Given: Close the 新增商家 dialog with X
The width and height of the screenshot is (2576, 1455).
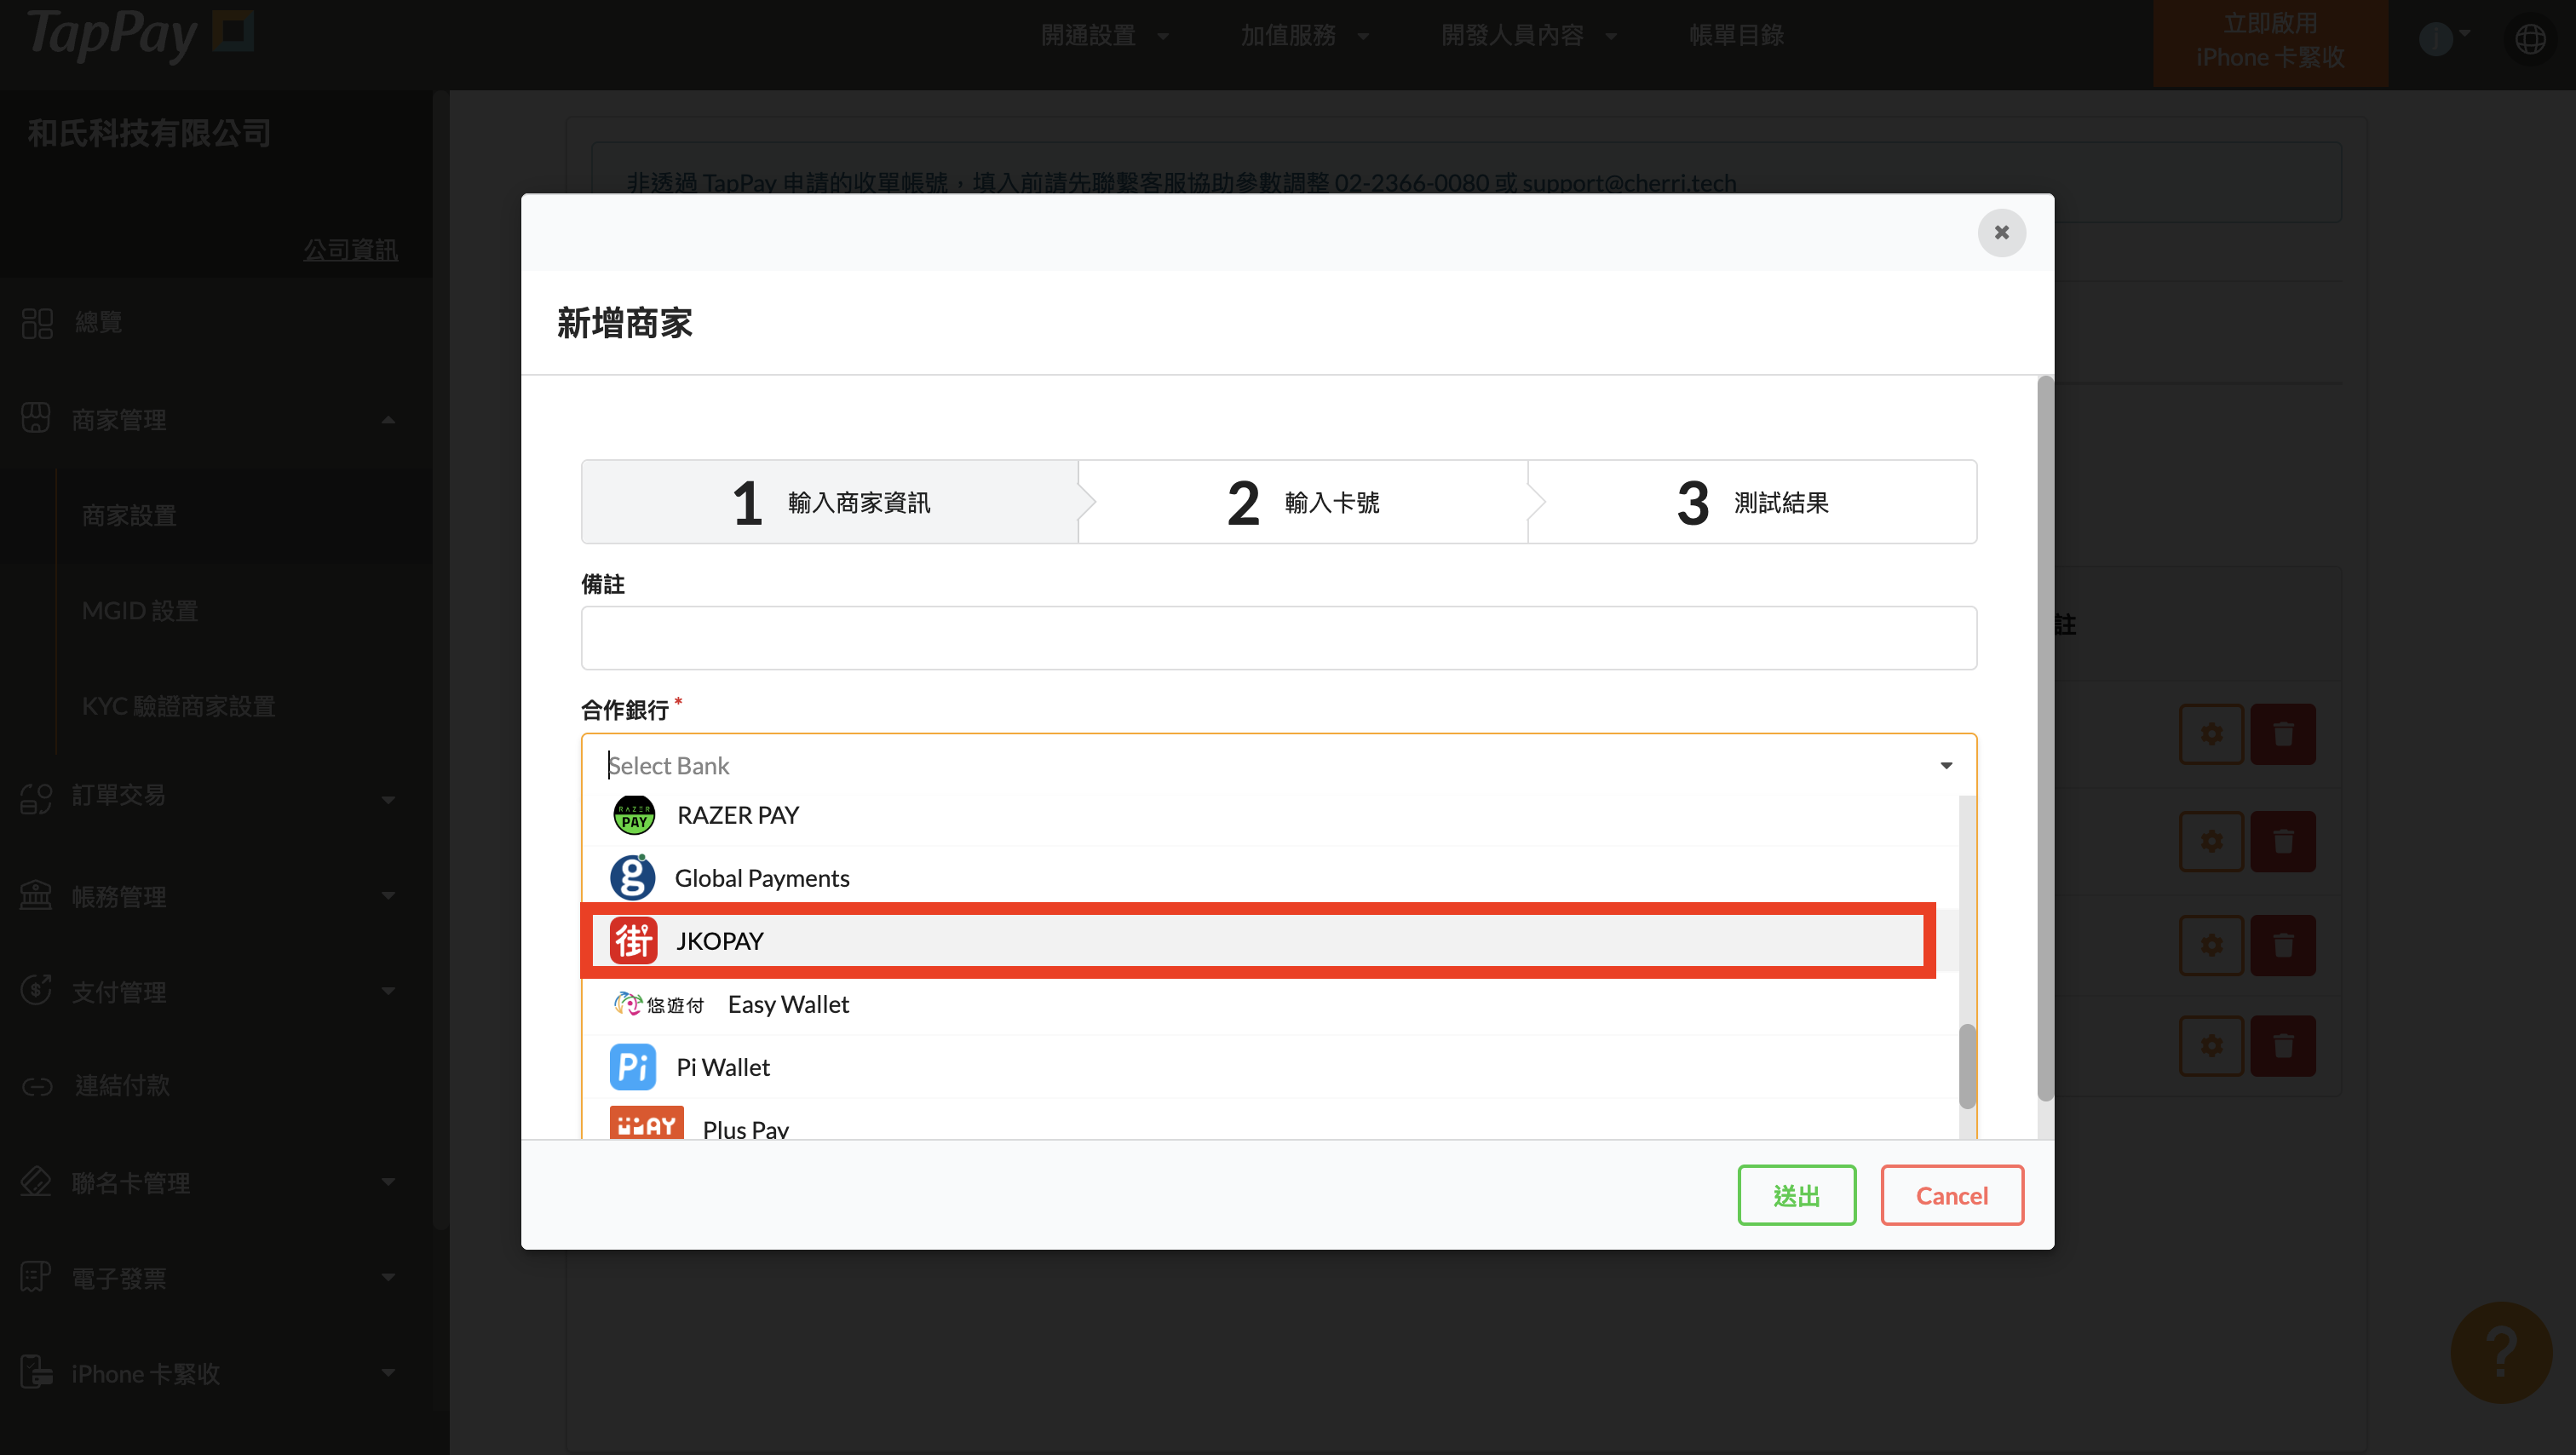Looking at the screenshot, I should tap(2001, 232).
